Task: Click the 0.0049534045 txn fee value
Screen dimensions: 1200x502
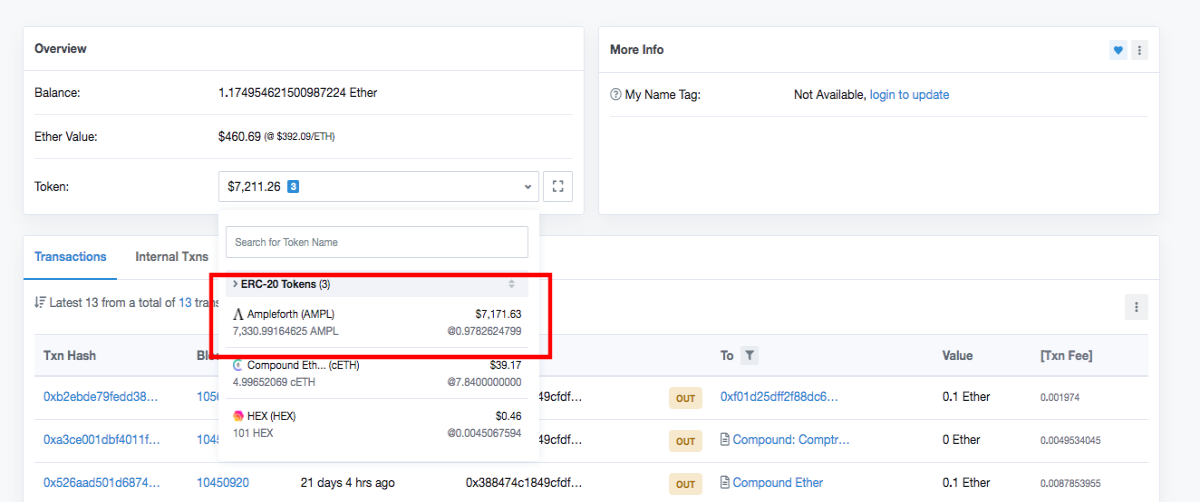Action: click(x=1072, y=440)
